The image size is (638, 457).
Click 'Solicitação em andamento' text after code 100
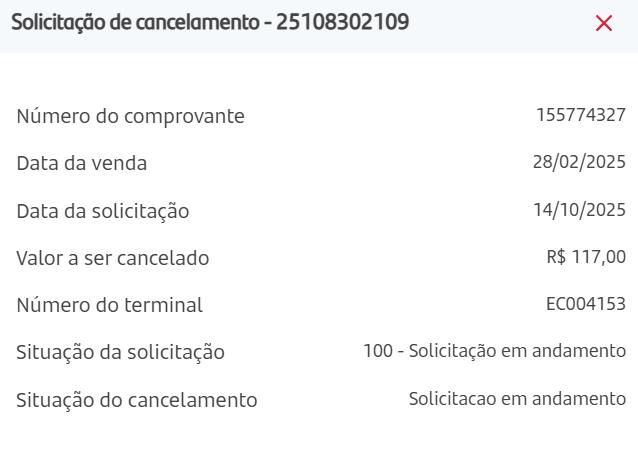[x=517, y=351]
